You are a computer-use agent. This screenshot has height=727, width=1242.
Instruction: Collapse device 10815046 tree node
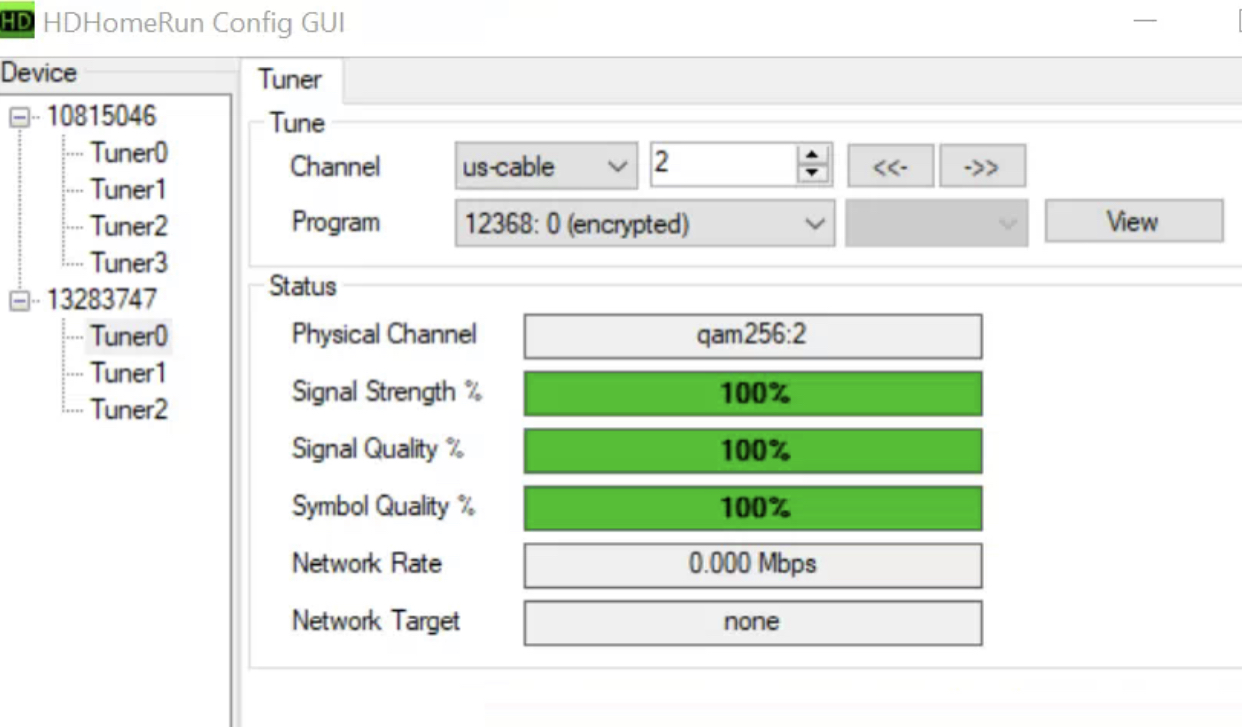click(19, 118)
